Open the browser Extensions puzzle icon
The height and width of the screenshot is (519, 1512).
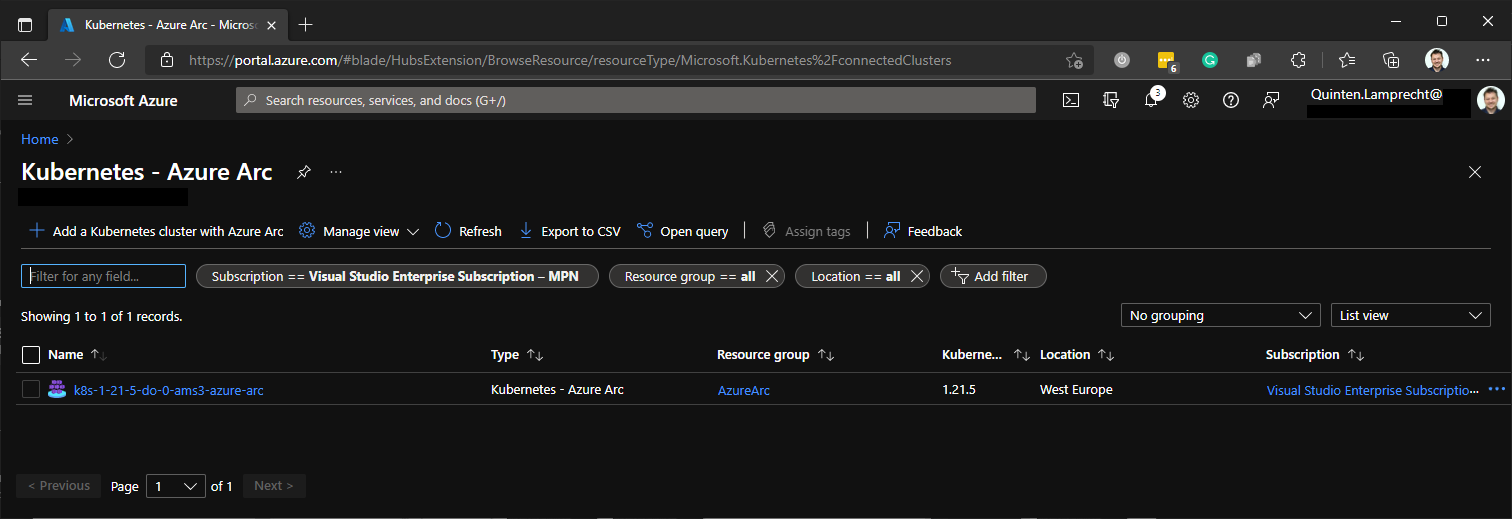pyautogui.click(x=1298, y=60)
